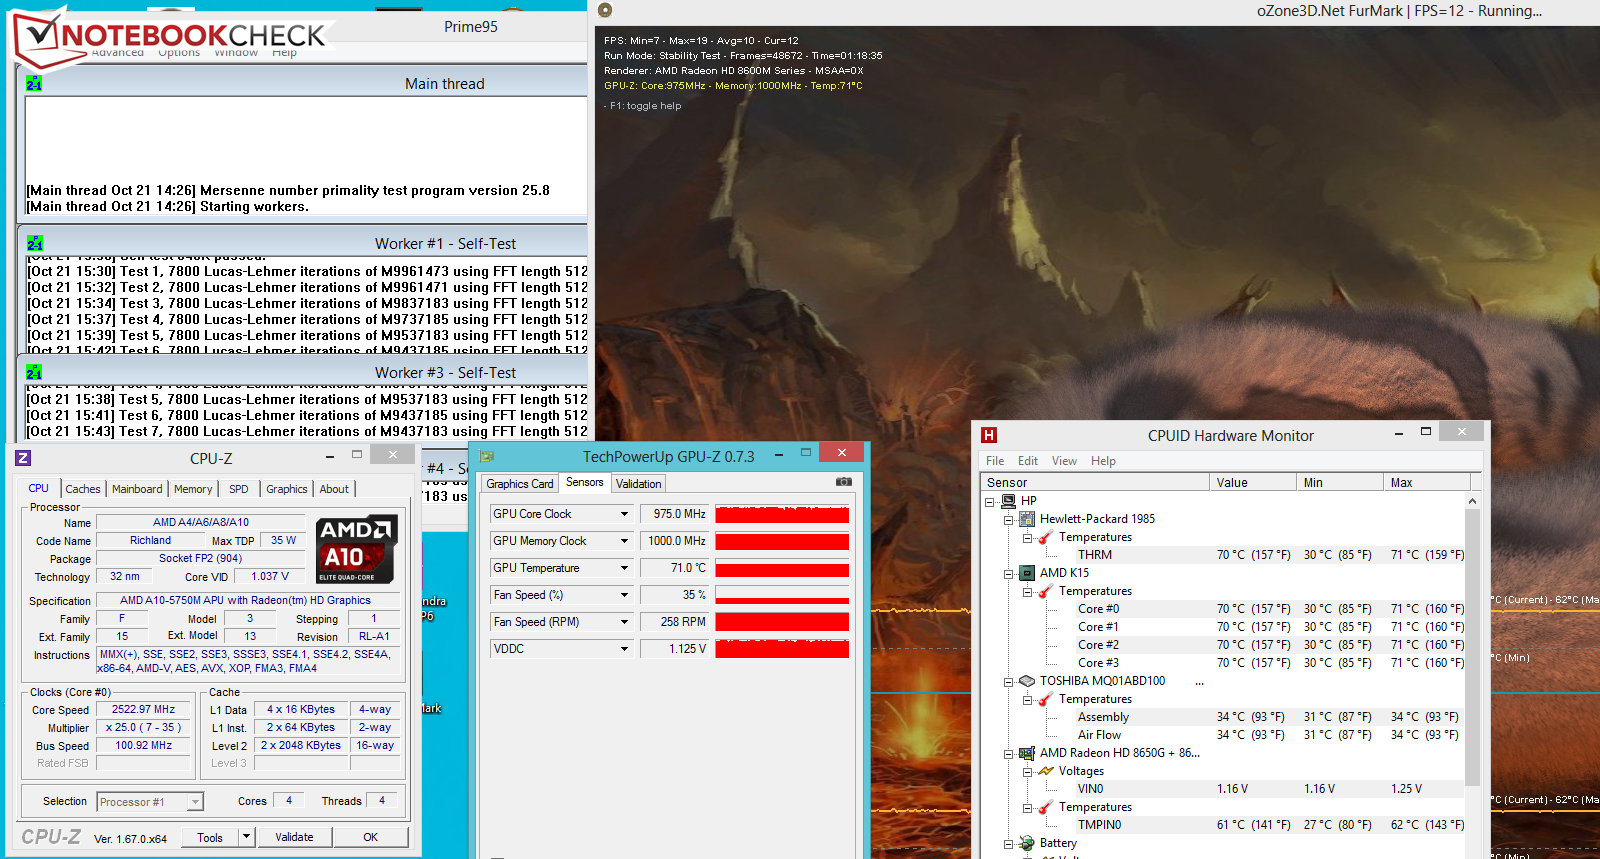Image resolution: width=1600 pixels, height=859 pixels.
Task: Click the FurMark window title icon
Action: [x=604, y=10]
